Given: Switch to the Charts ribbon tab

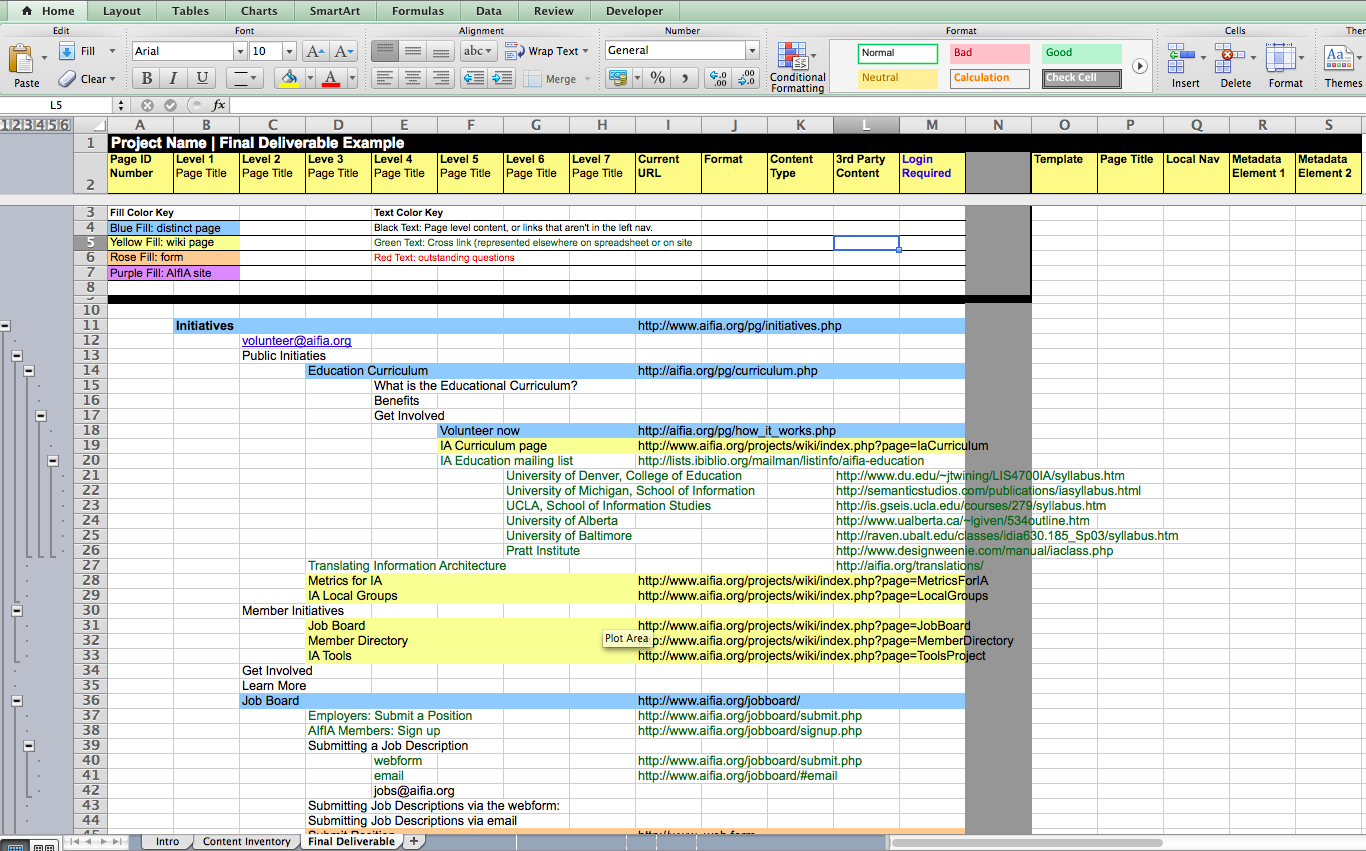Looking at the screenshot, I should click(259, 11).
